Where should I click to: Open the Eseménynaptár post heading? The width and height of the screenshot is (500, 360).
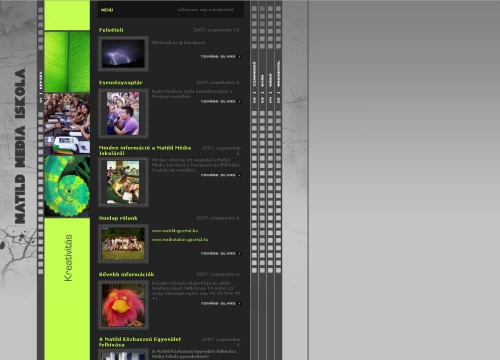pyautogui.click(x=120, y=83)
